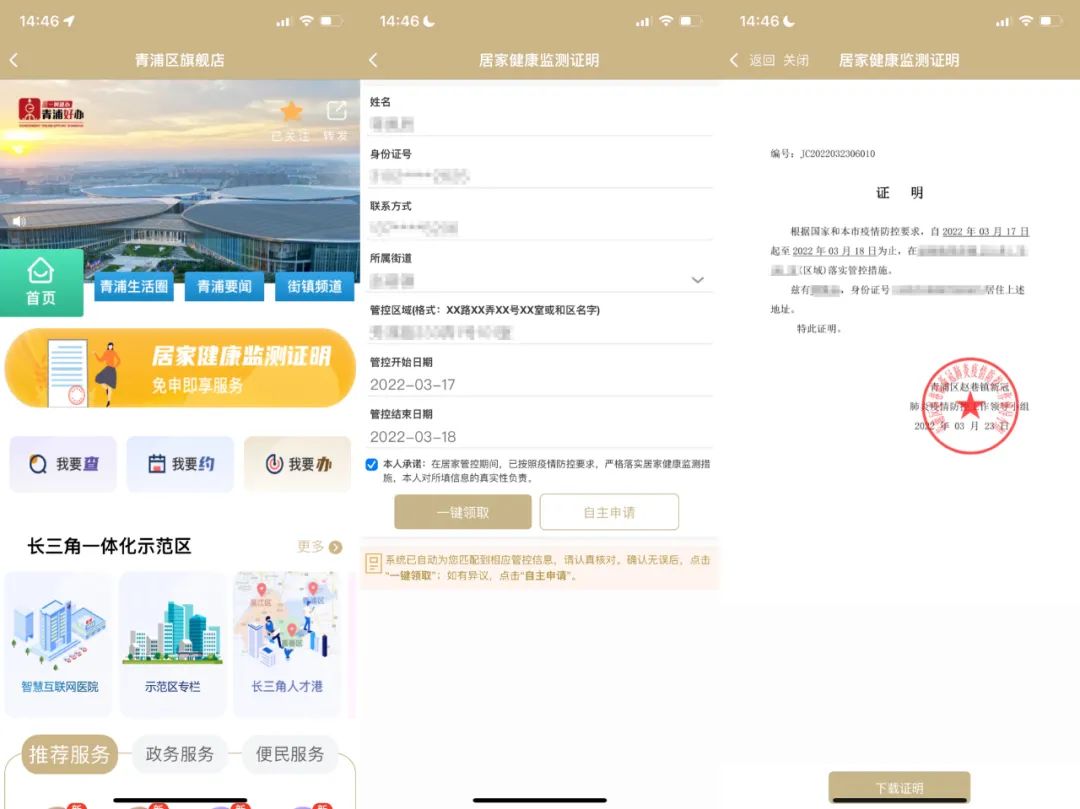
Task: Expand 更多 in 长三角一体化示范区
Action: 320,547
